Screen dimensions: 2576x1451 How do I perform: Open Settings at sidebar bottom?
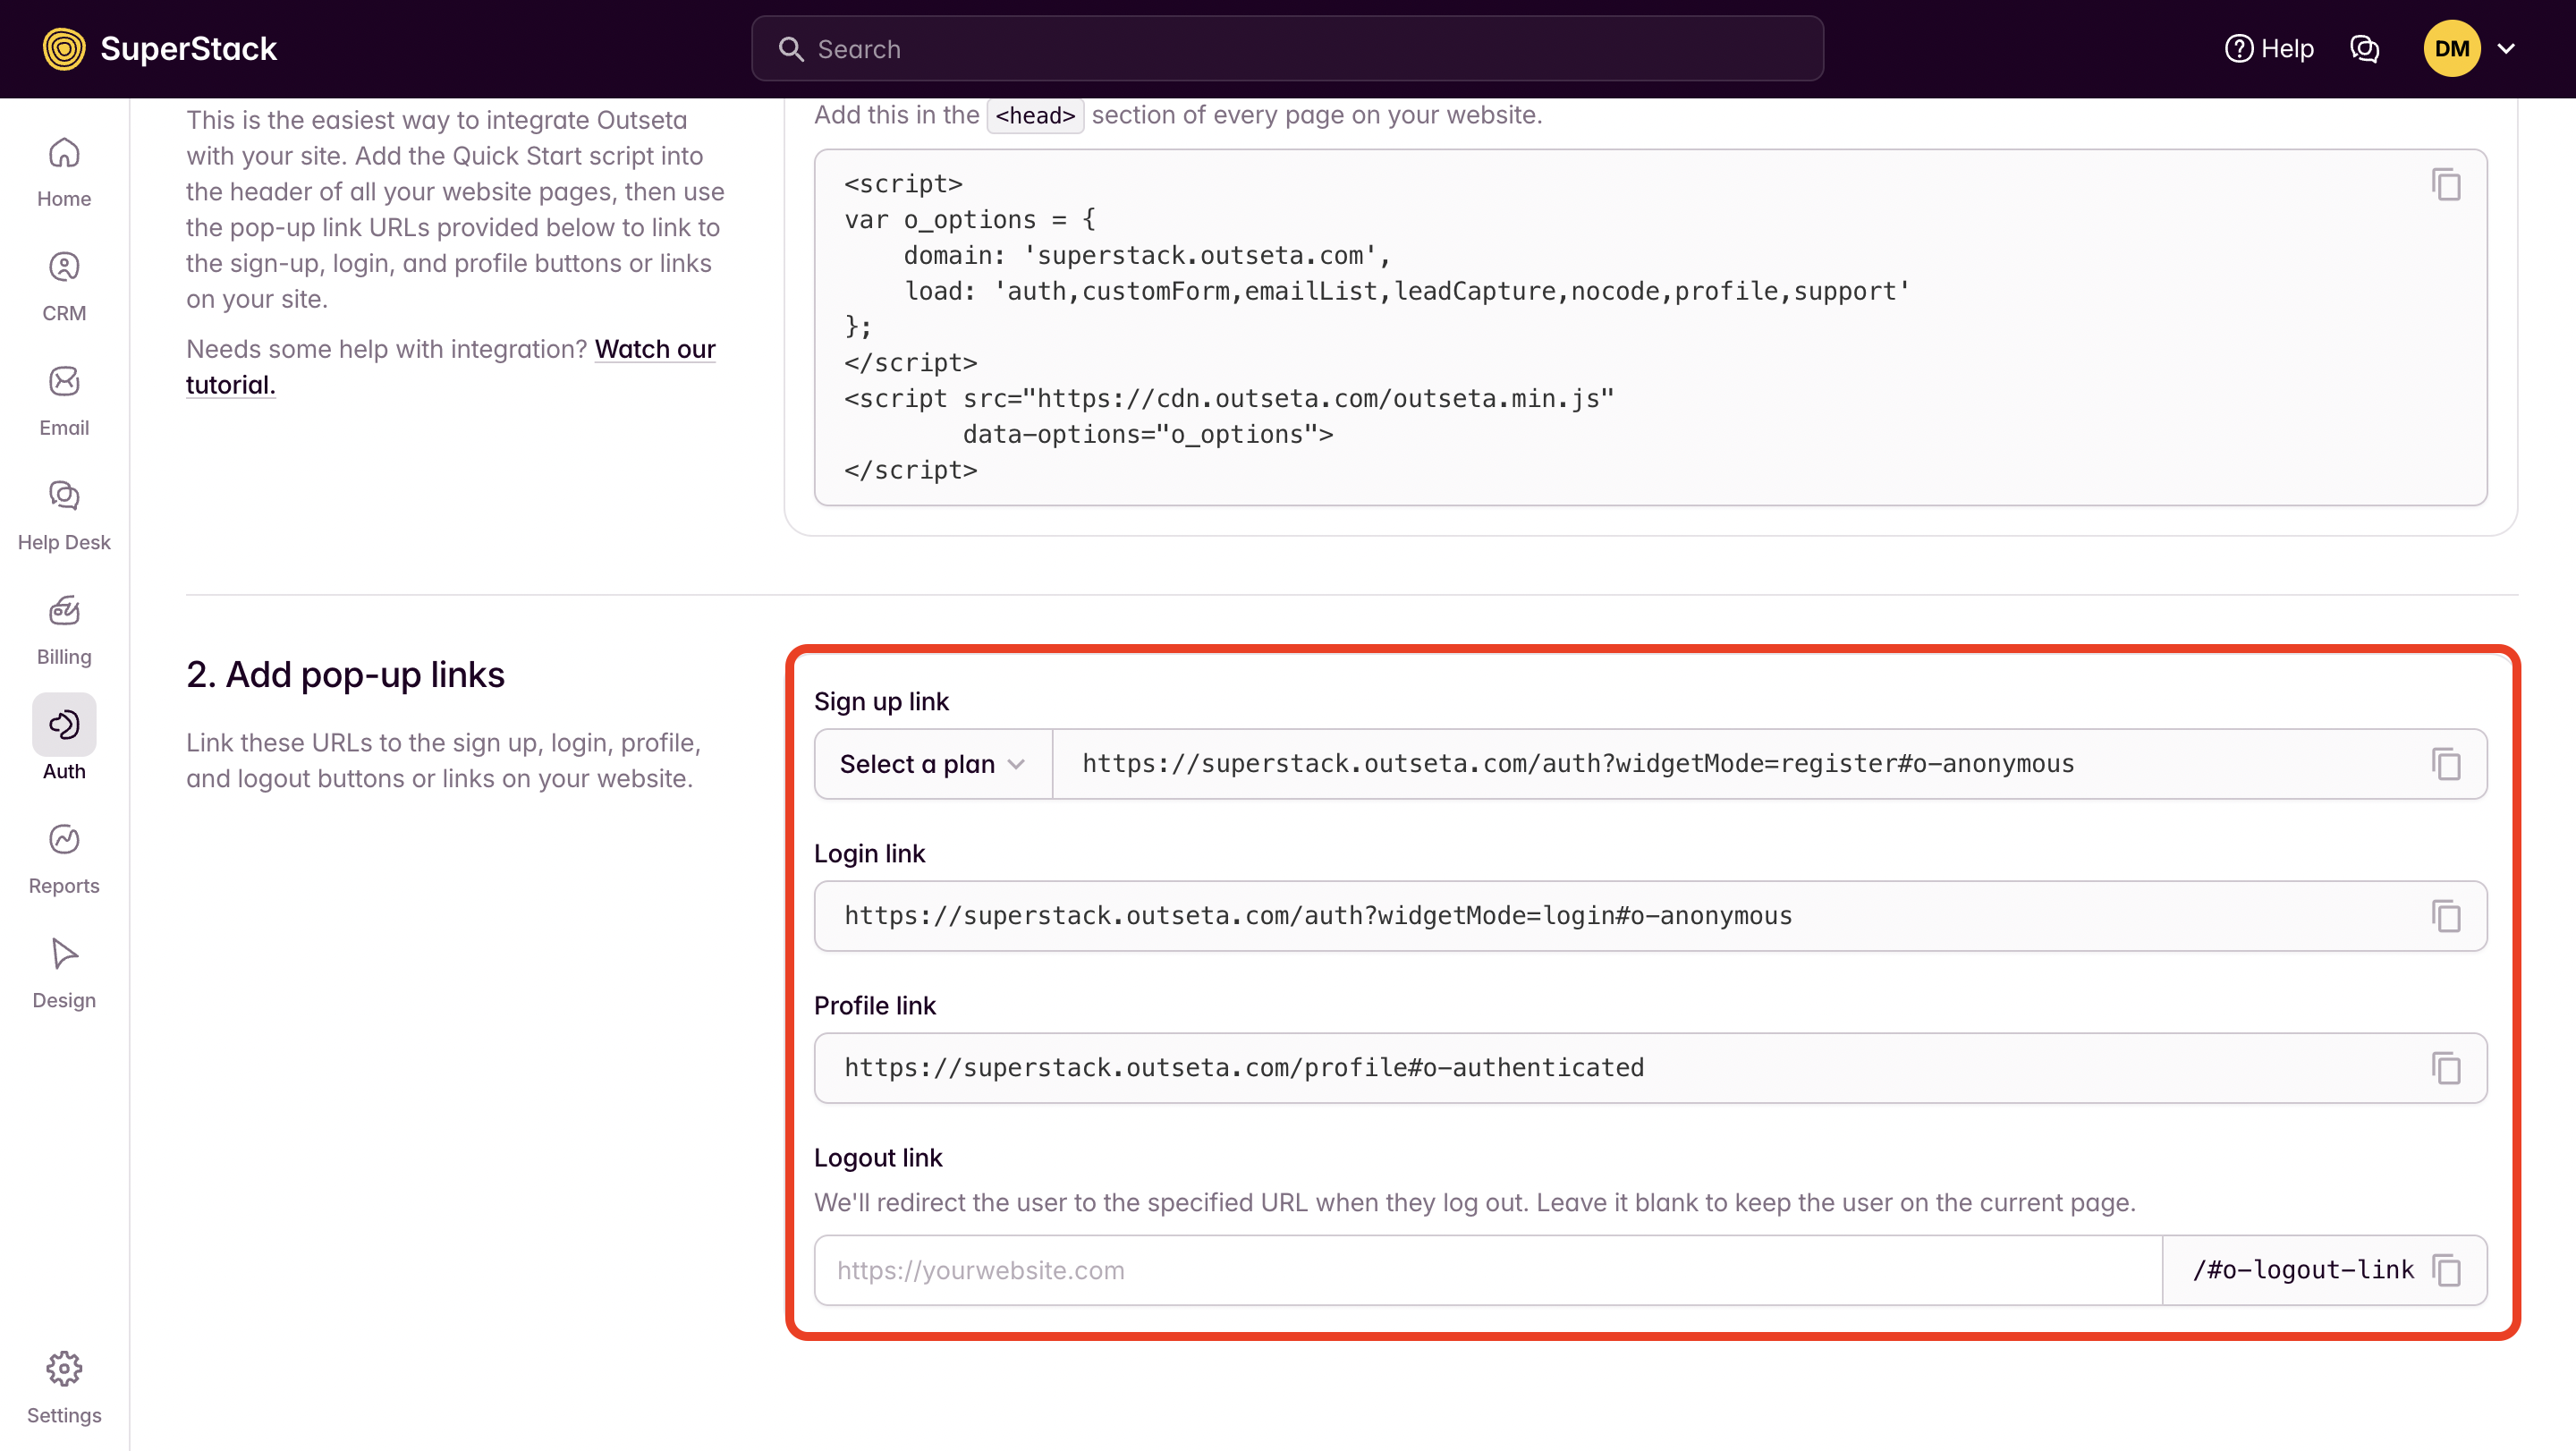pos(64,1387)
